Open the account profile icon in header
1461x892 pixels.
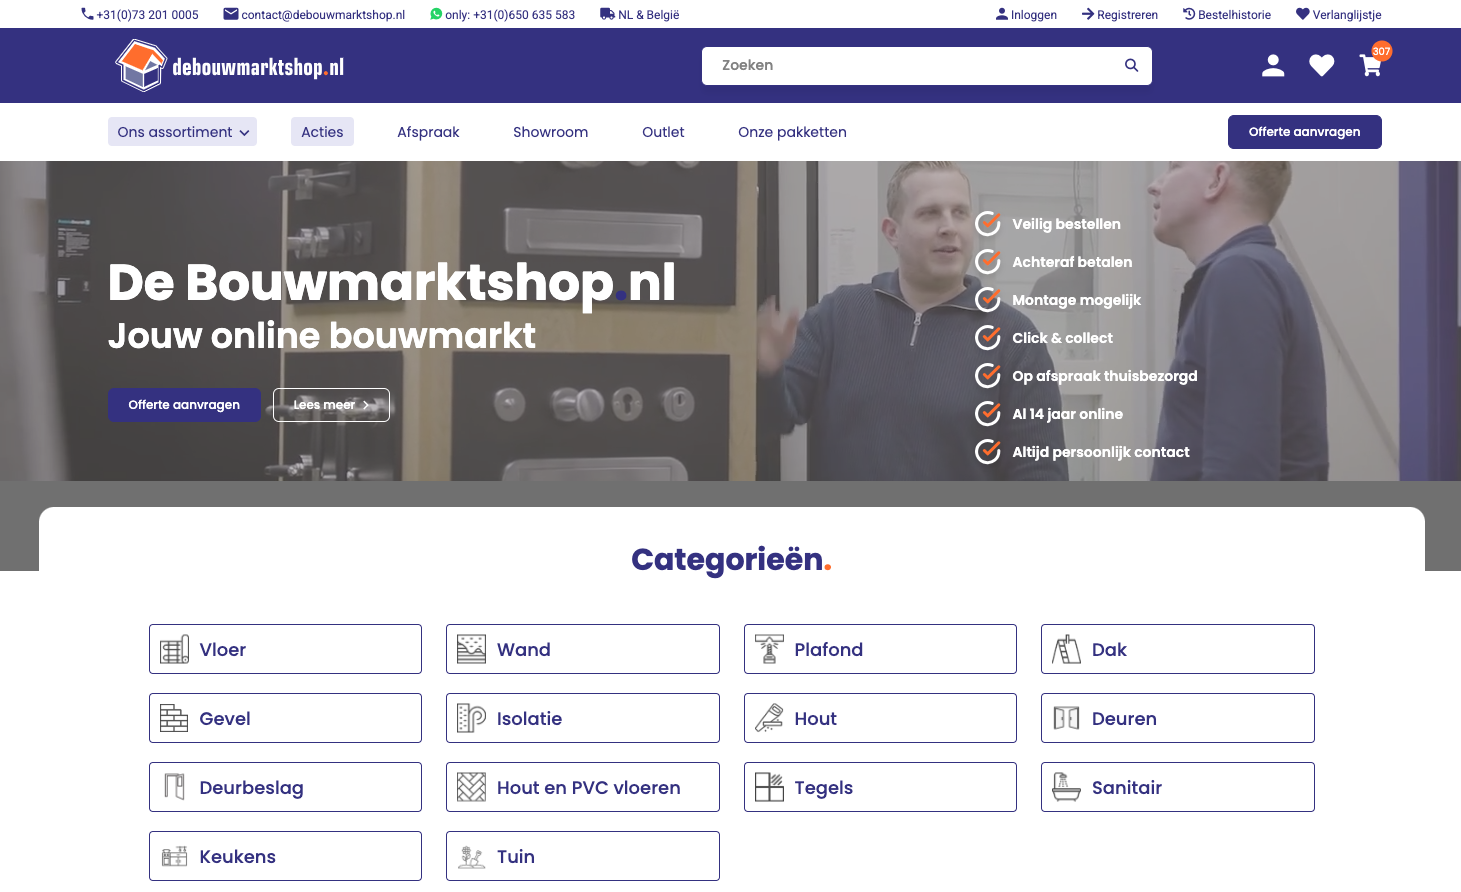point(1273,66)
